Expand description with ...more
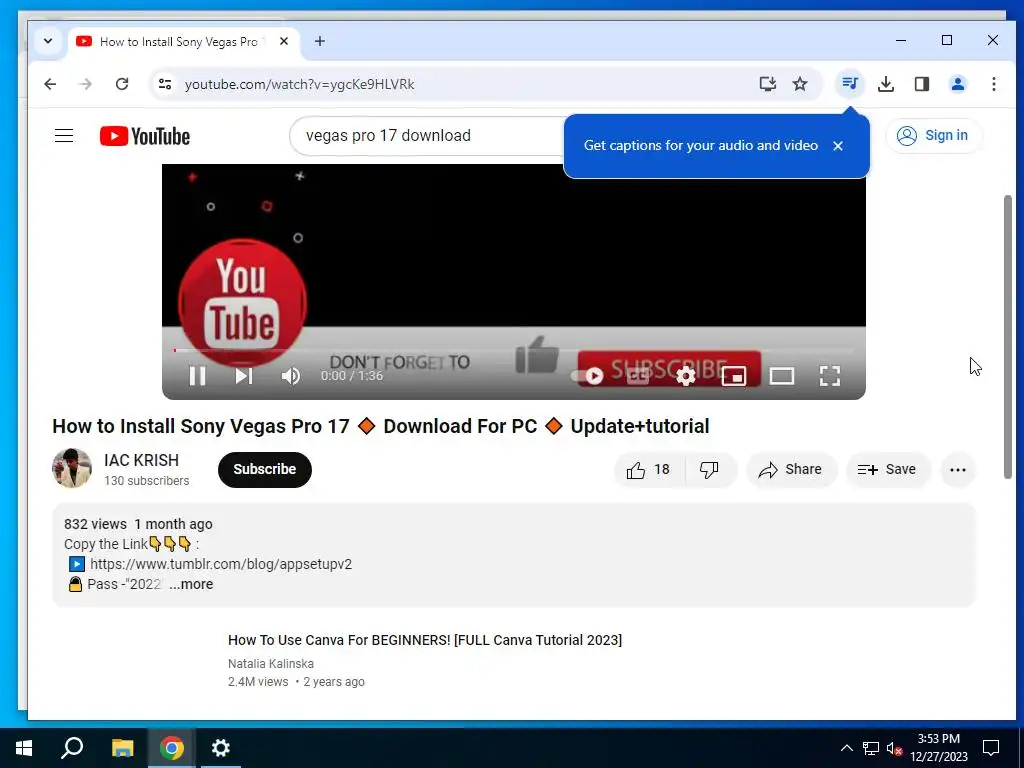 pos(191,584)
